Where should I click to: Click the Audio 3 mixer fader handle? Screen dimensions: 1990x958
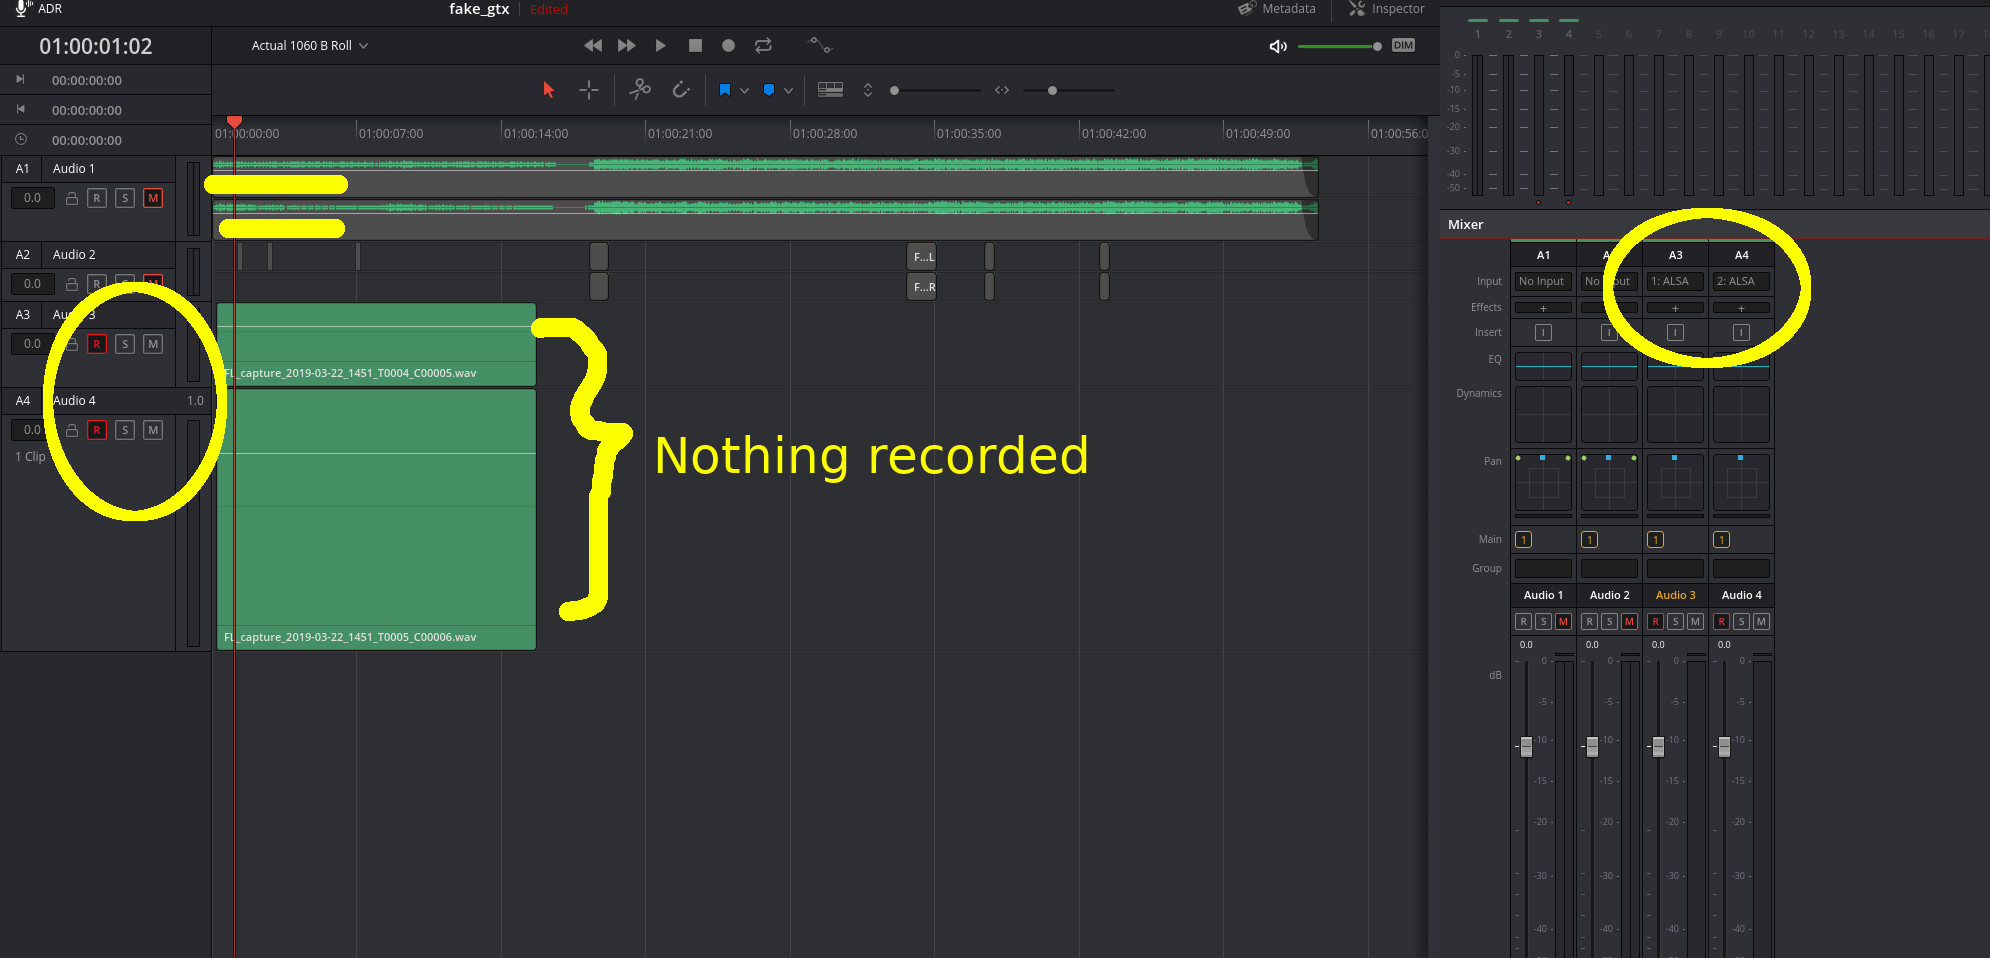1658,746
